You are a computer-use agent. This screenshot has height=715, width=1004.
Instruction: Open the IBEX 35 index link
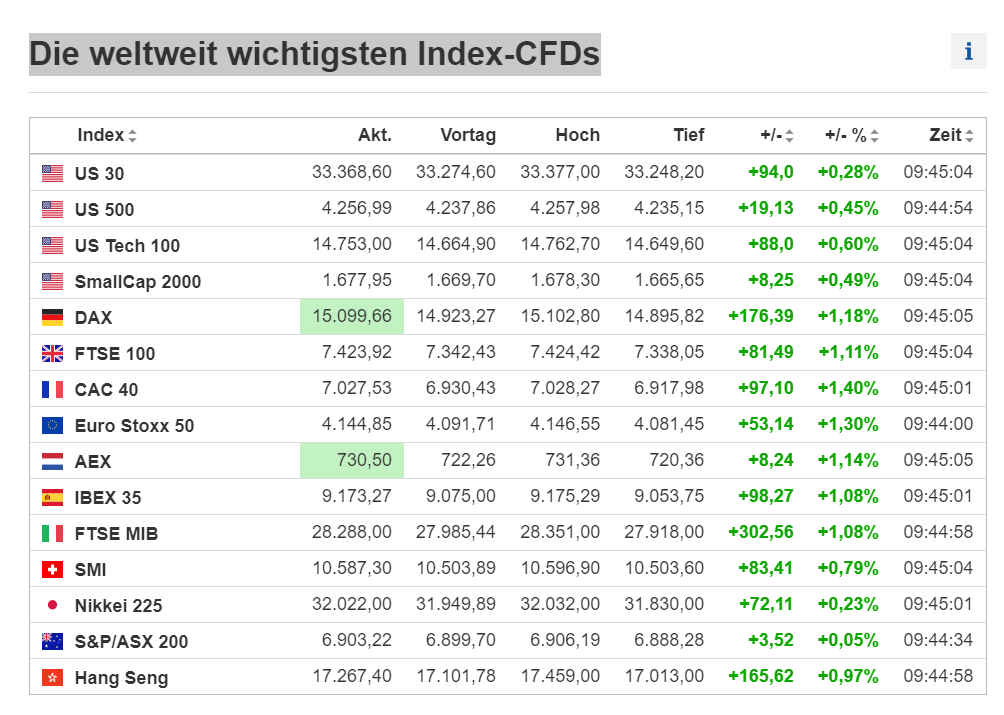click(108, 497)
